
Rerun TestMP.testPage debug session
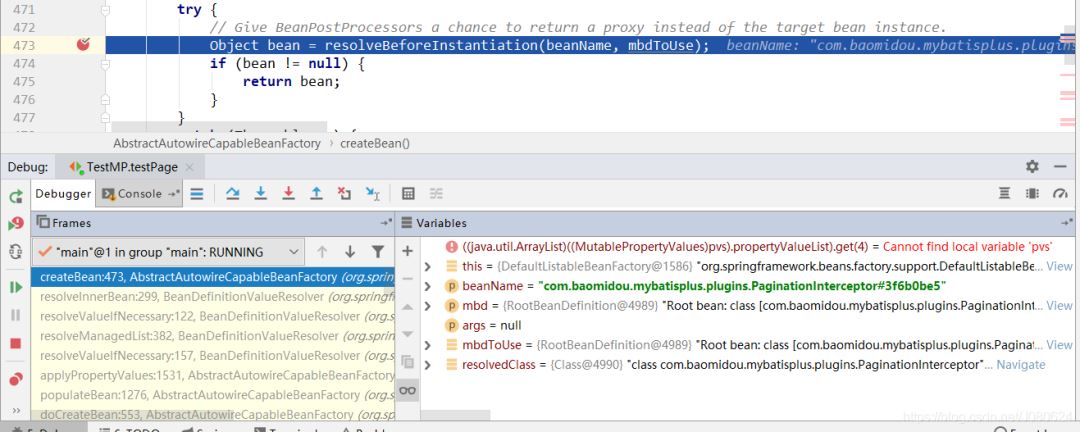point(15,195)
